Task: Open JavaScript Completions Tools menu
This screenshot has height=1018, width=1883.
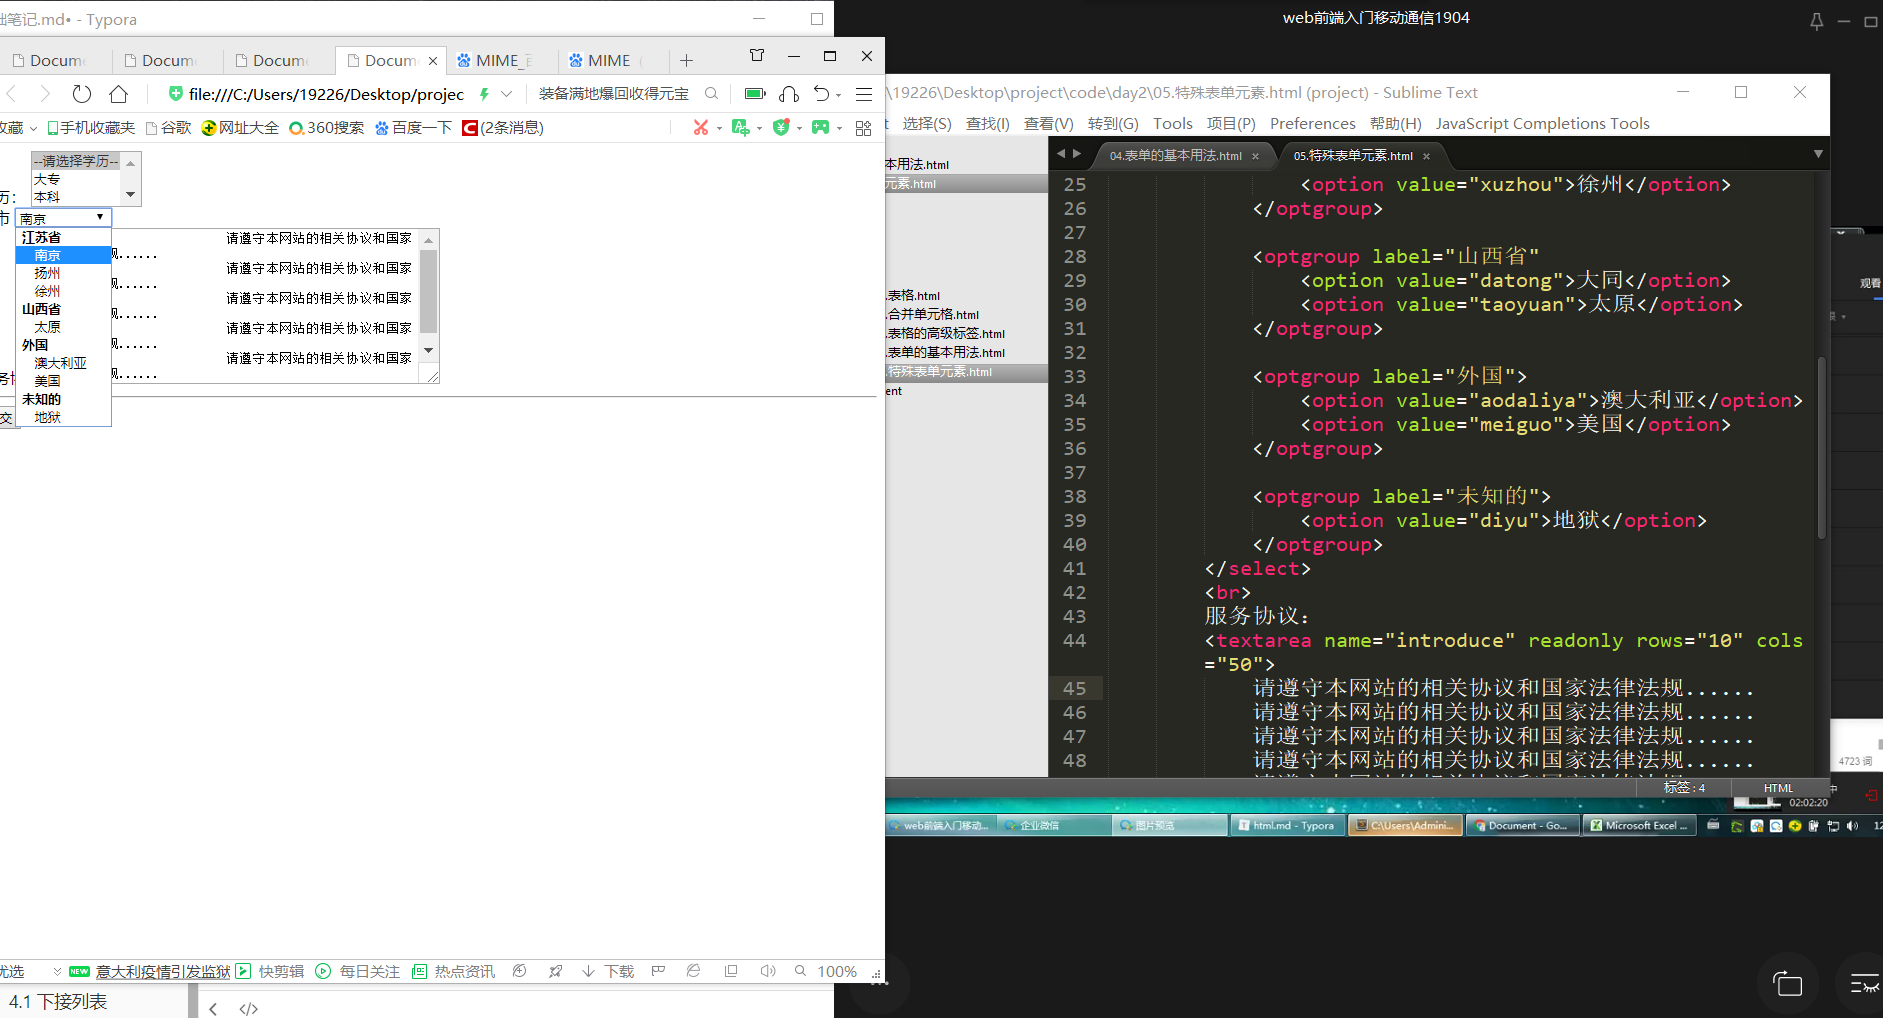Action: pyautogui.click(x=1542, y=123)
